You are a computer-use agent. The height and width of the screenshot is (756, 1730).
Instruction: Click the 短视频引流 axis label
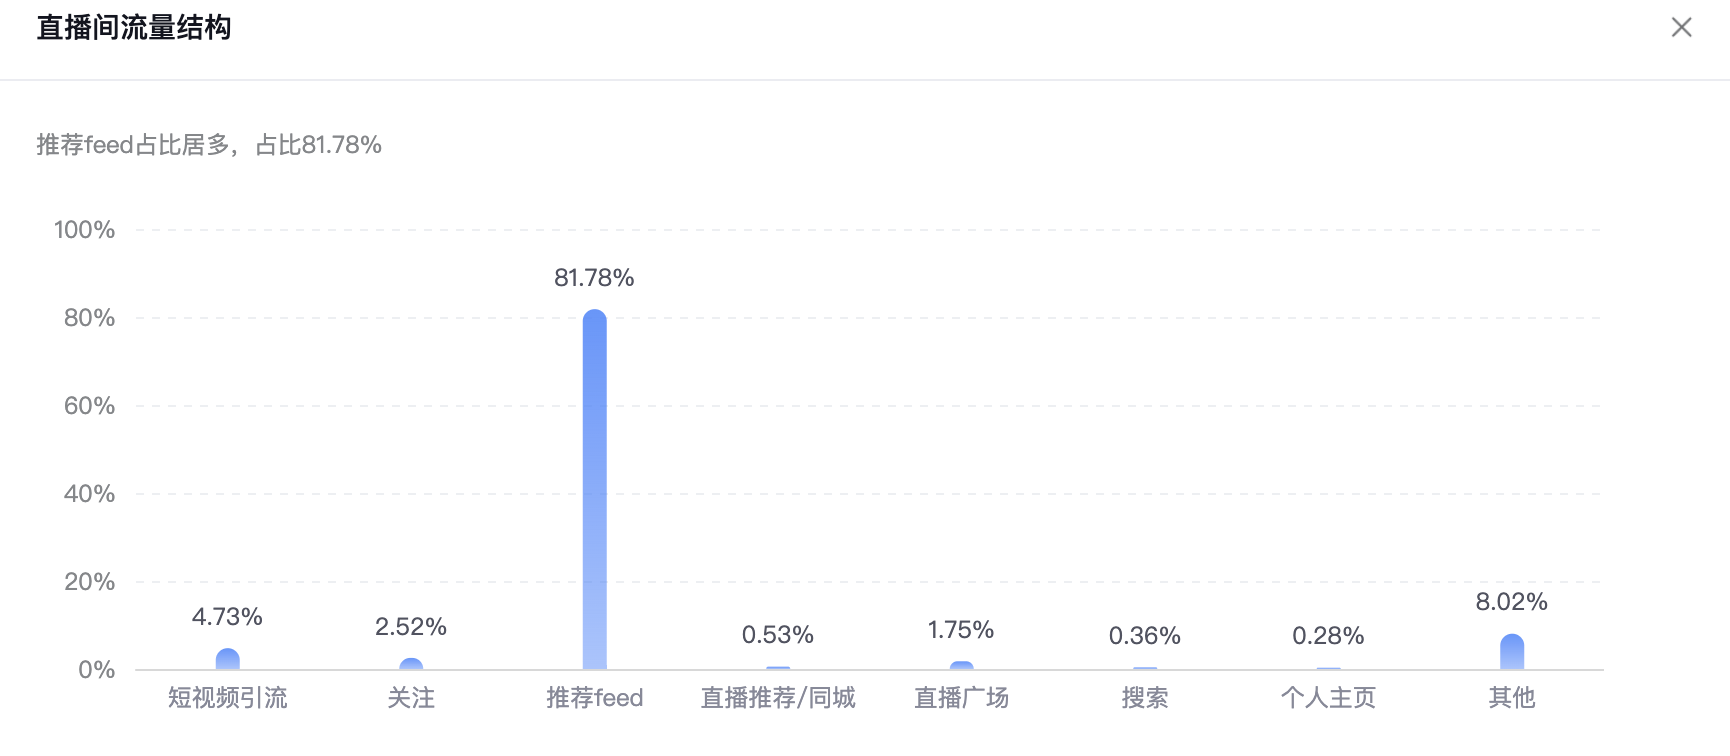click(227, 698)
